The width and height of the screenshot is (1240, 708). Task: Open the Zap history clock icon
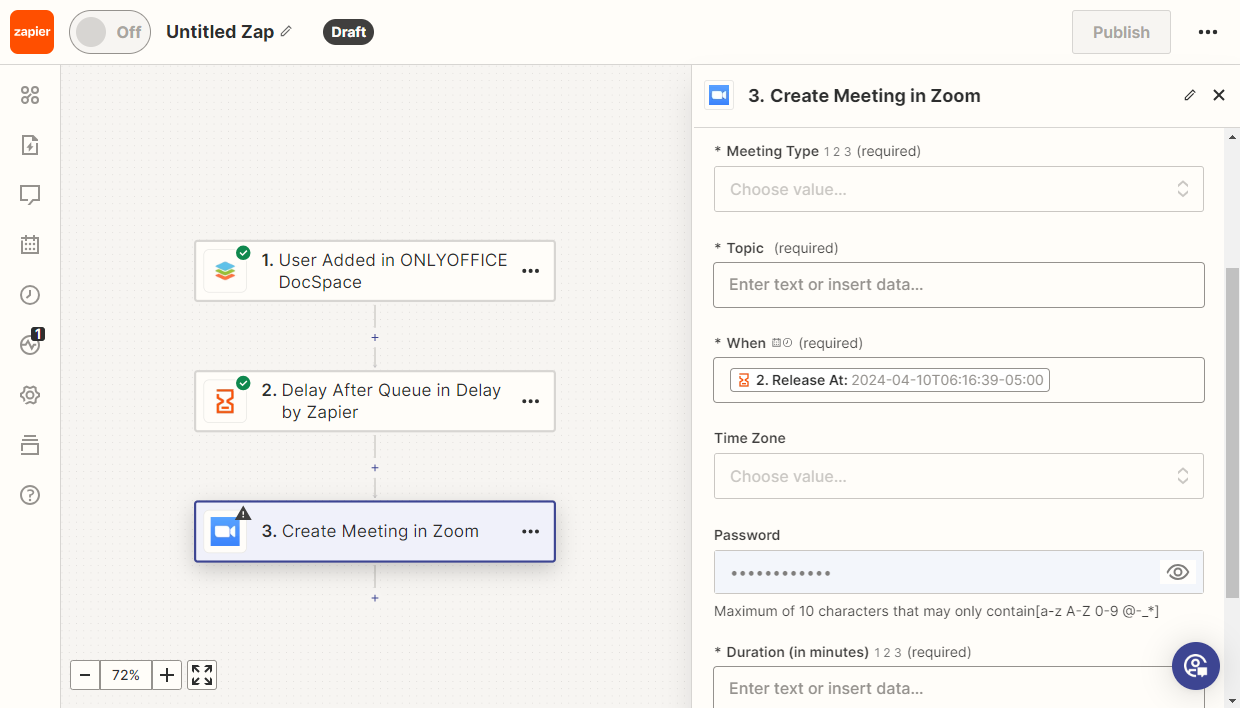(x=30, y=295)
